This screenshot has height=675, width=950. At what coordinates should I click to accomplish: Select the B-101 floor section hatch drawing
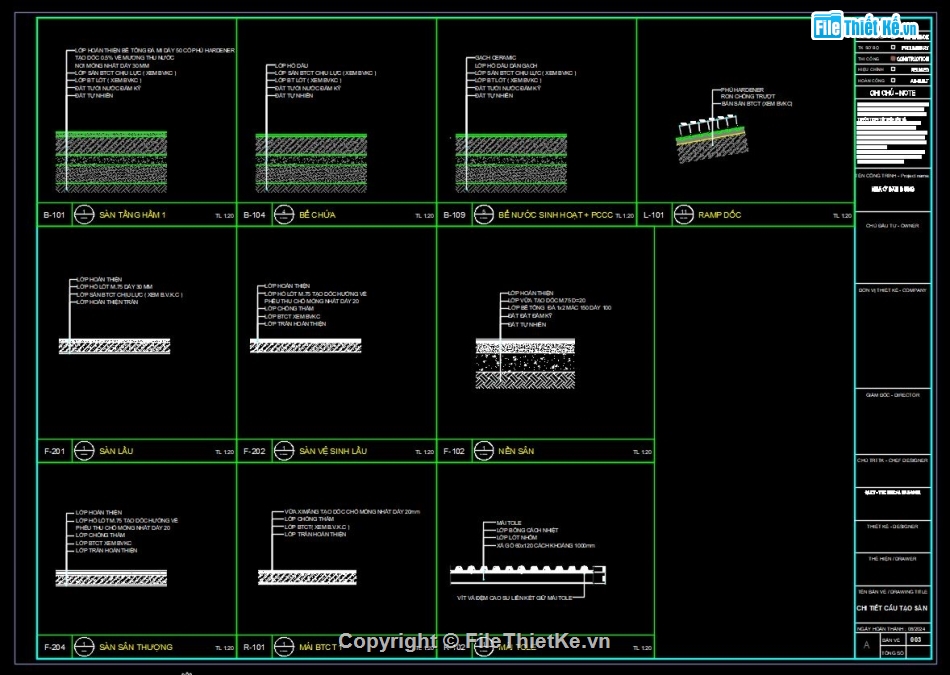coord(111,162)
